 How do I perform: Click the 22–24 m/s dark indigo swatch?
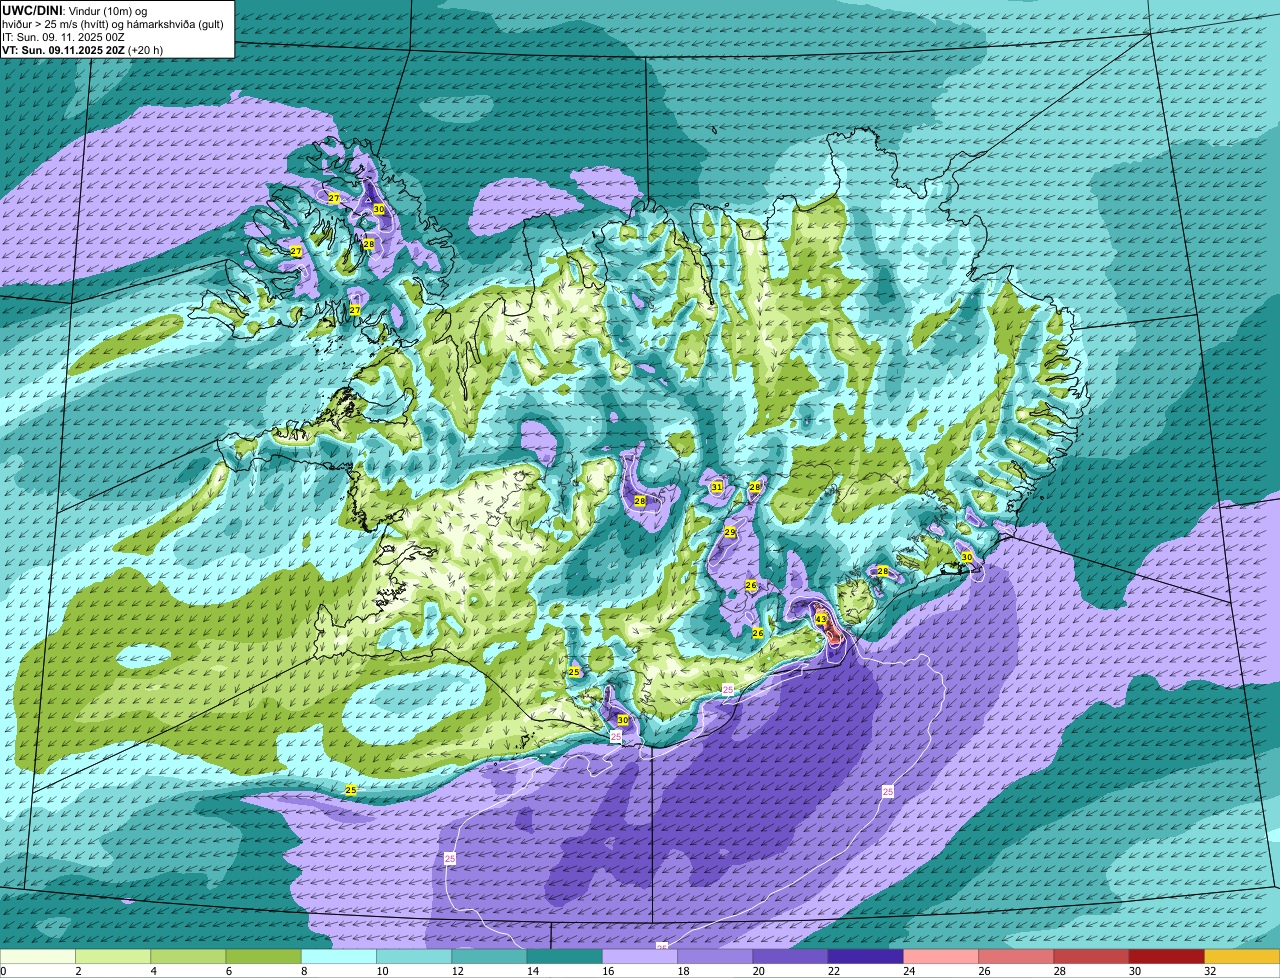coord(866,957)
